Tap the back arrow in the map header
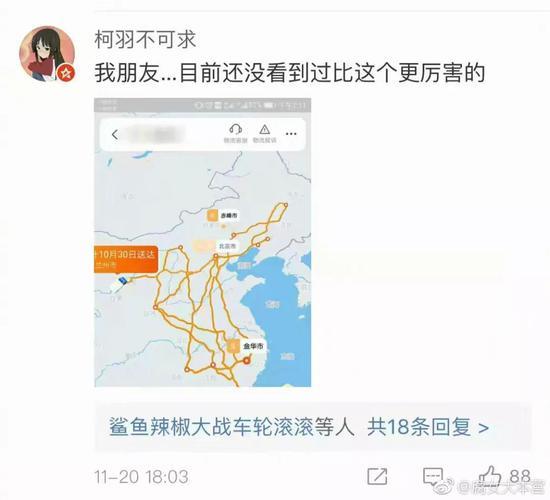This screenshot has height=500, width=550. 115,135
